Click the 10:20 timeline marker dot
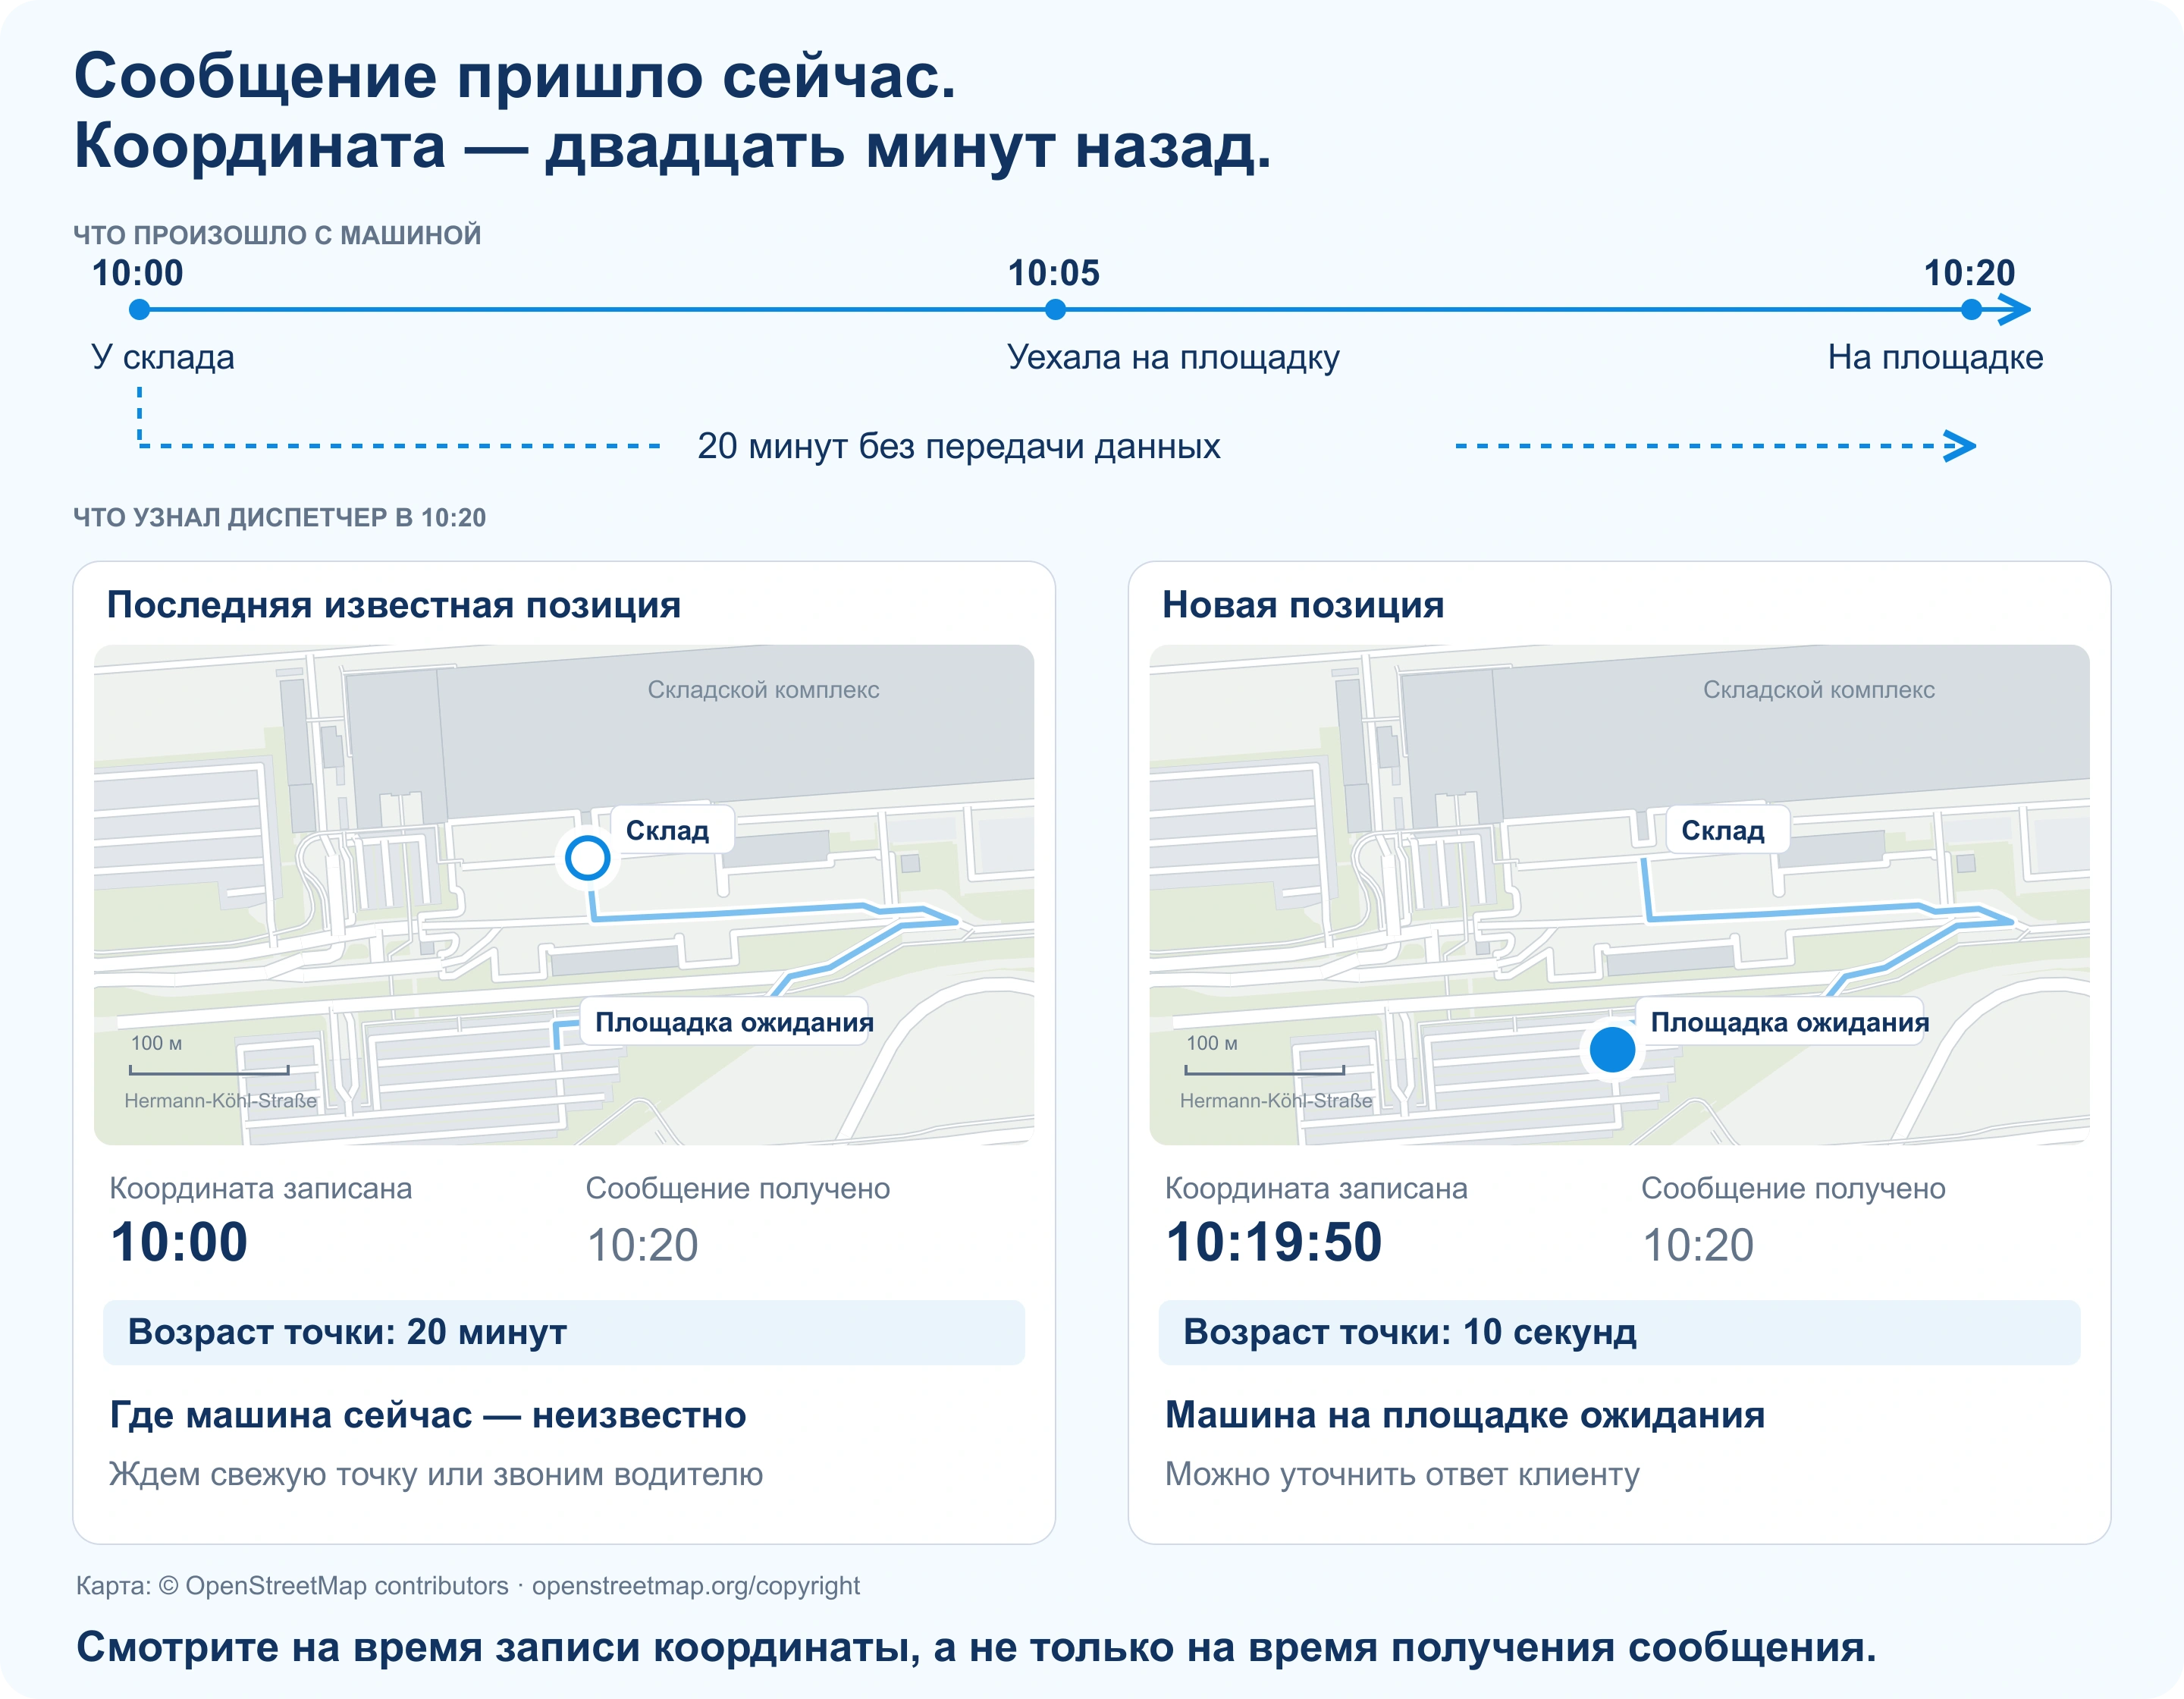2184x1699 pixels. [1971, 310]
